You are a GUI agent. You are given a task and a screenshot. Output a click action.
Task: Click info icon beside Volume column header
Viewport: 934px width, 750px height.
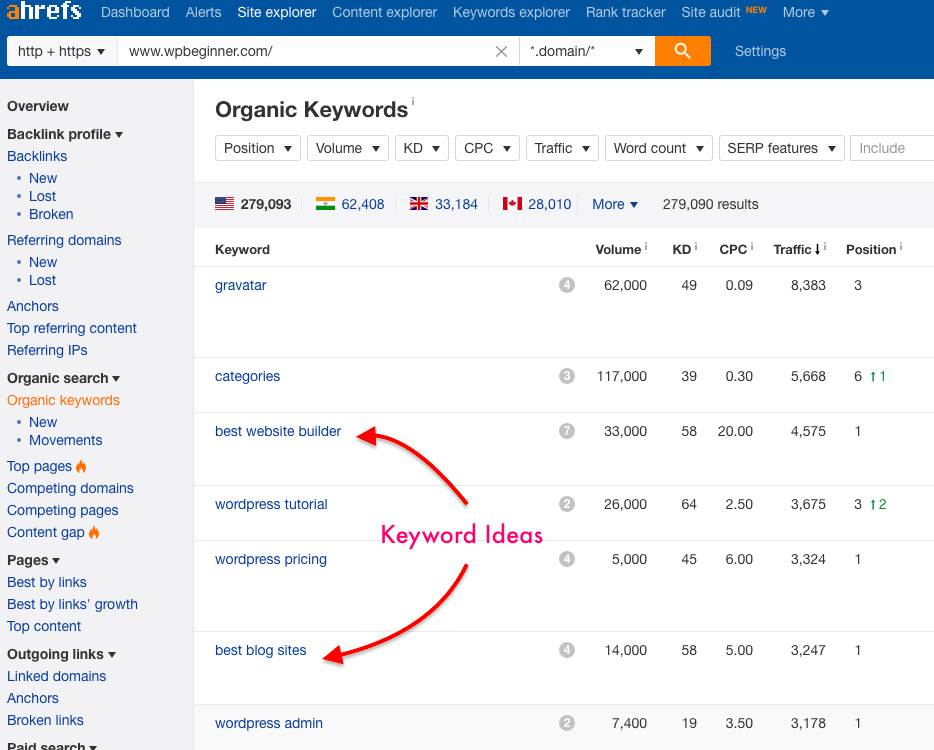pyautogui.click(x=646, y=246)
